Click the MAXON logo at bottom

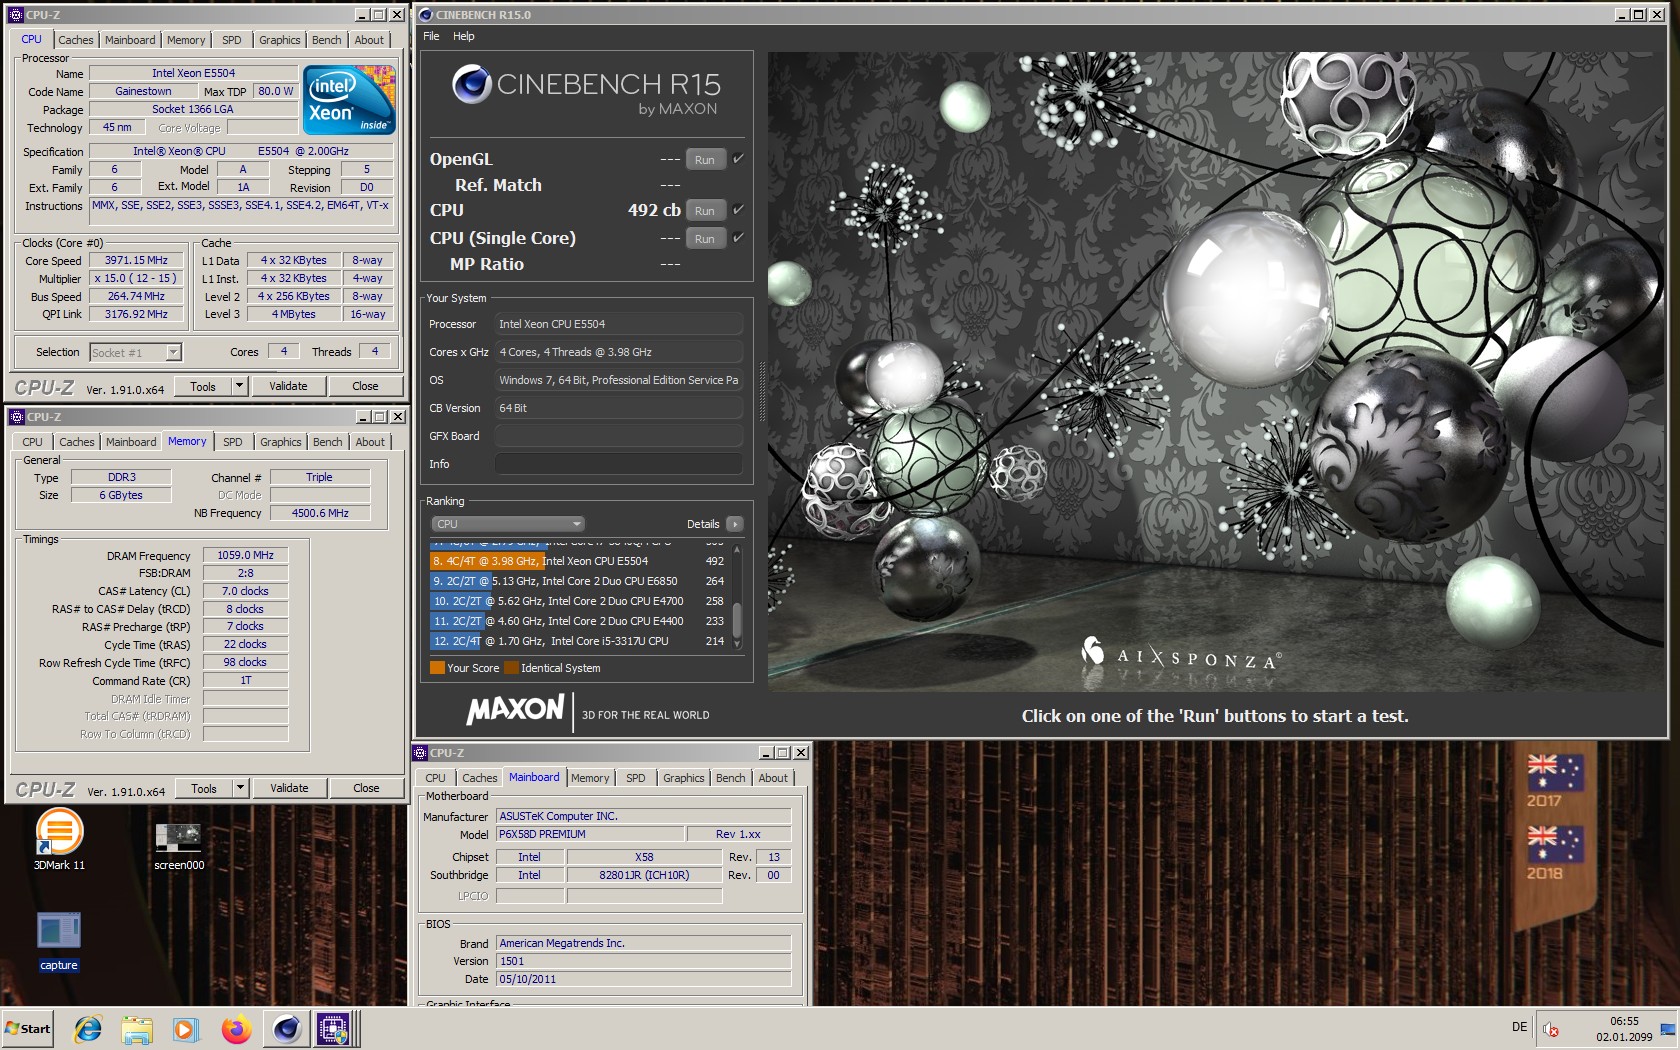tap(515, 710)
